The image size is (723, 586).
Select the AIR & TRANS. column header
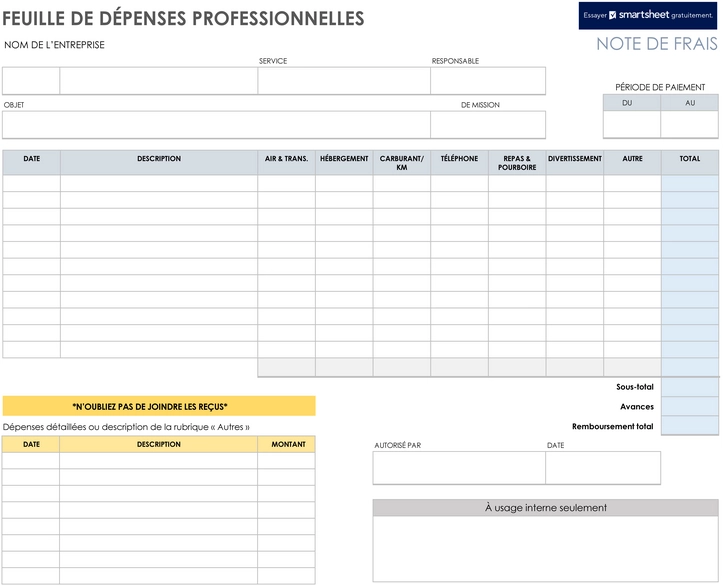(x=286, y=163)
